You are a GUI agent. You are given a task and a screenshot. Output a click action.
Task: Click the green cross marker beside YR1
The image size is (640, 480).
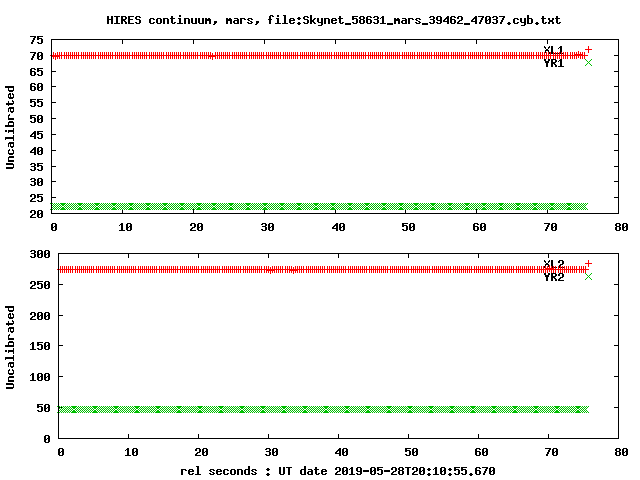point(588,62)
